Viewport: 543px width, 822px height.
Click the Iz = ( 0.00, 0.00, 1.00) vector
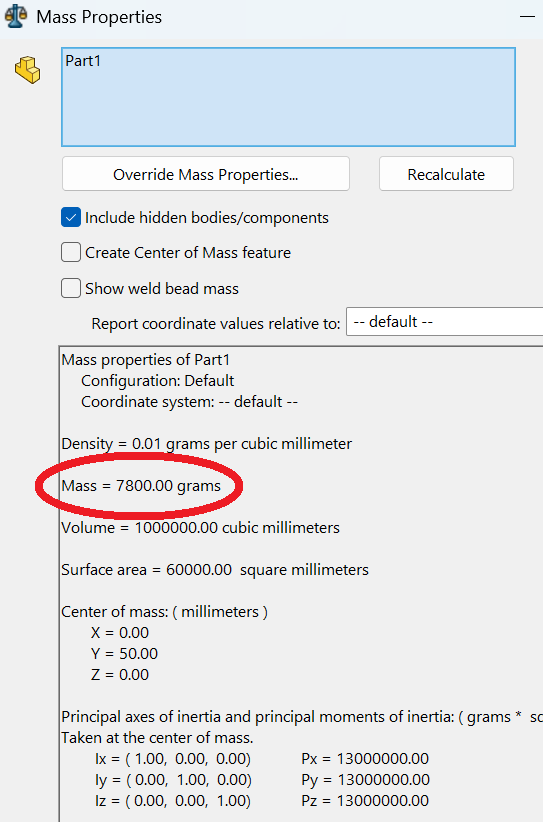[173, 801]
